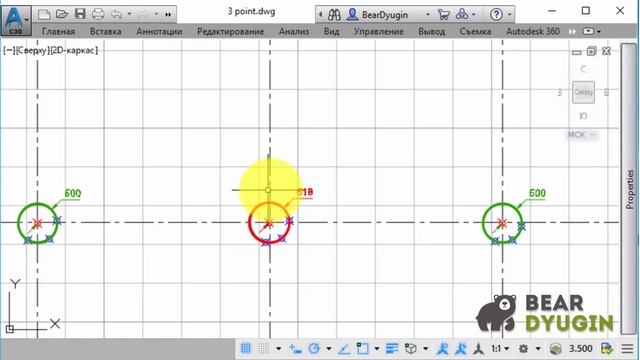Undo the last action with the Undo arrow

coord(117,14)
